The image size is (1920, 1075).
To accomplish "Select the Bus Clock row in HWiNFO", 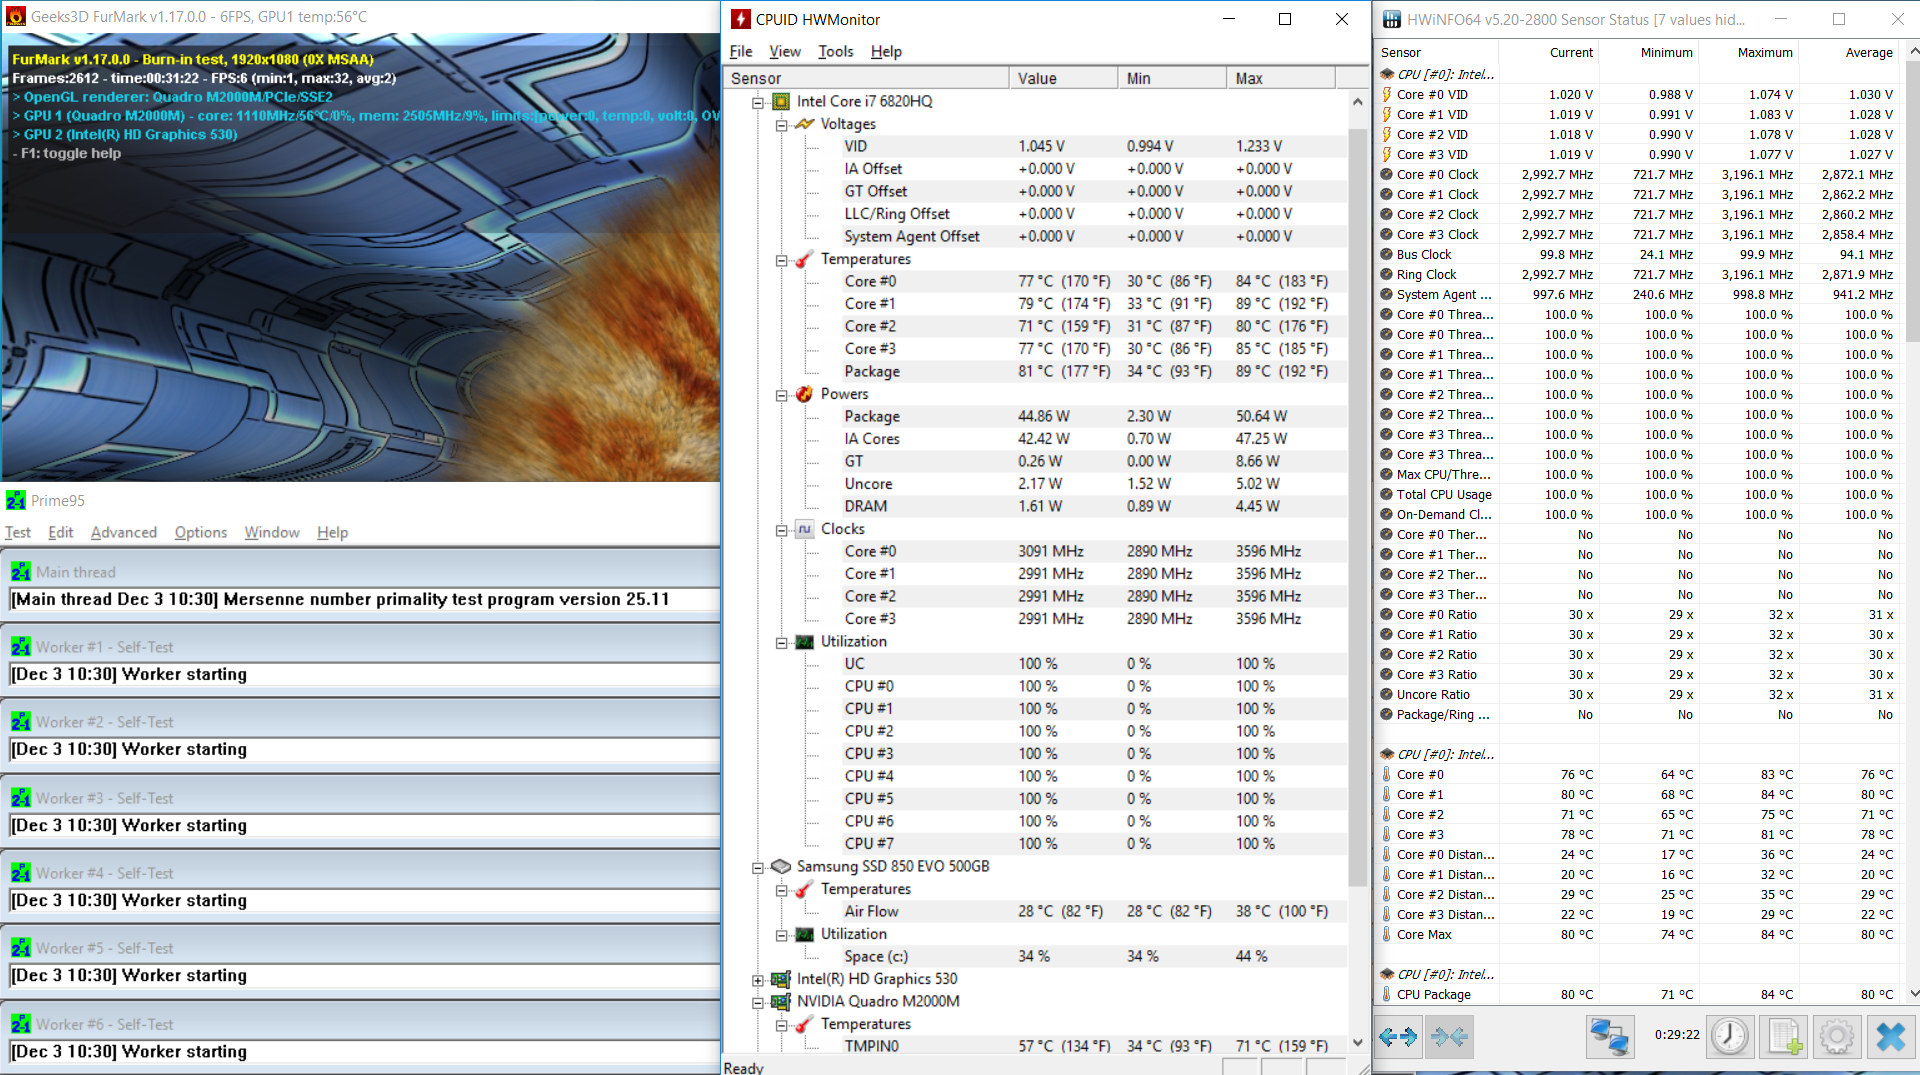I will (1636, 254).
